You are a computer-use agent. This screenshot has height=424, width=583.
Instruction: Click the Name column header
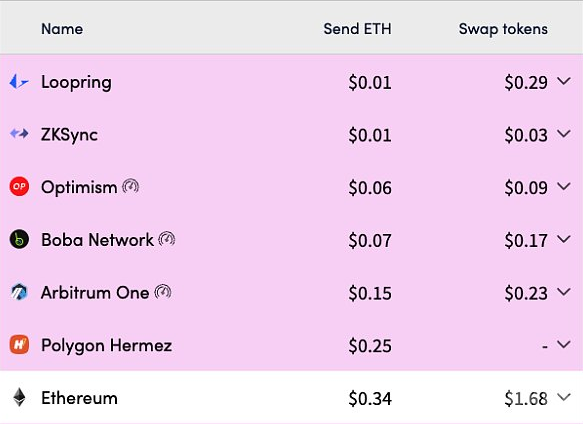[62, 29]
